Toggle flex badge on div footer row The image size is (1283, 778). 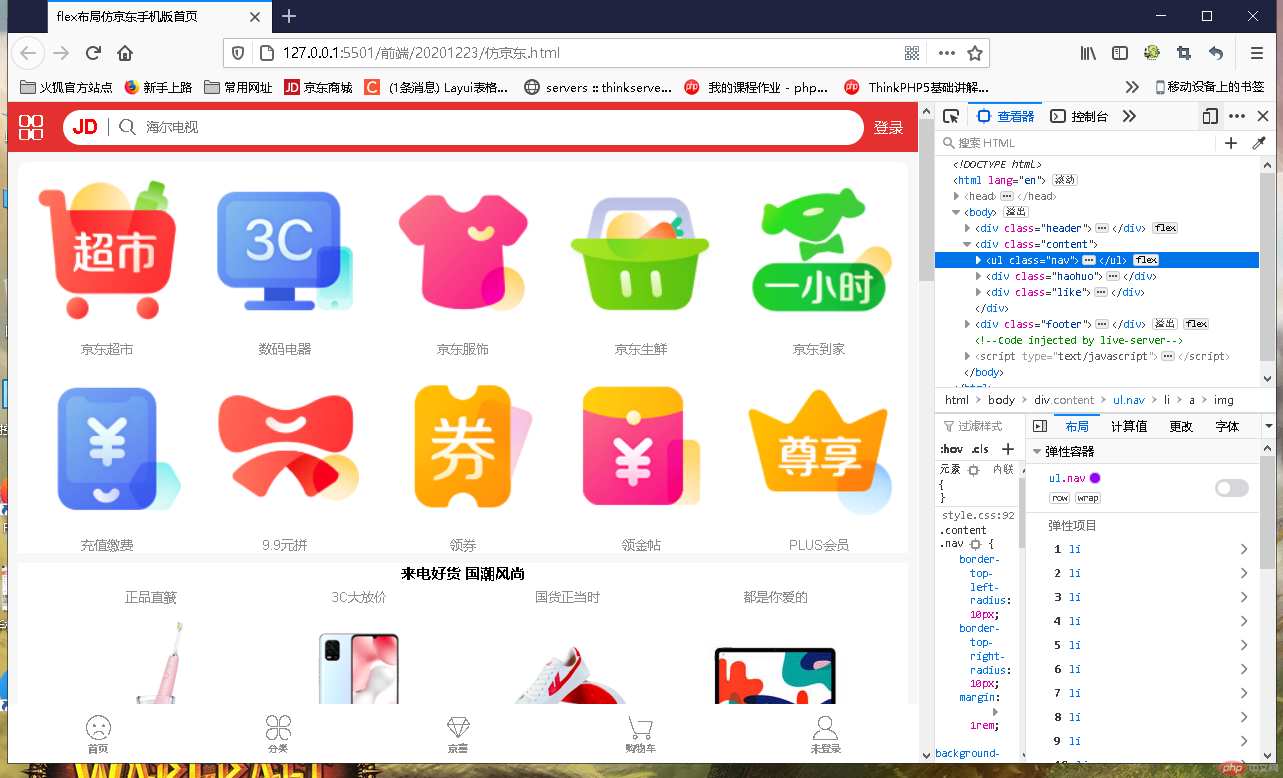pyautogui.click(x=1196, y=324)
